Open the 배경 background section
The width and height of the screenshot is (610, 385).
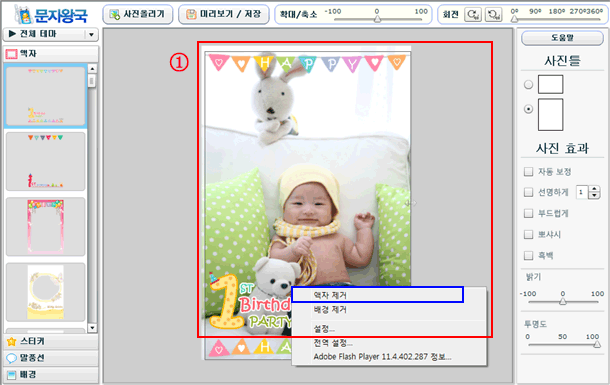(x=51, y=374)
